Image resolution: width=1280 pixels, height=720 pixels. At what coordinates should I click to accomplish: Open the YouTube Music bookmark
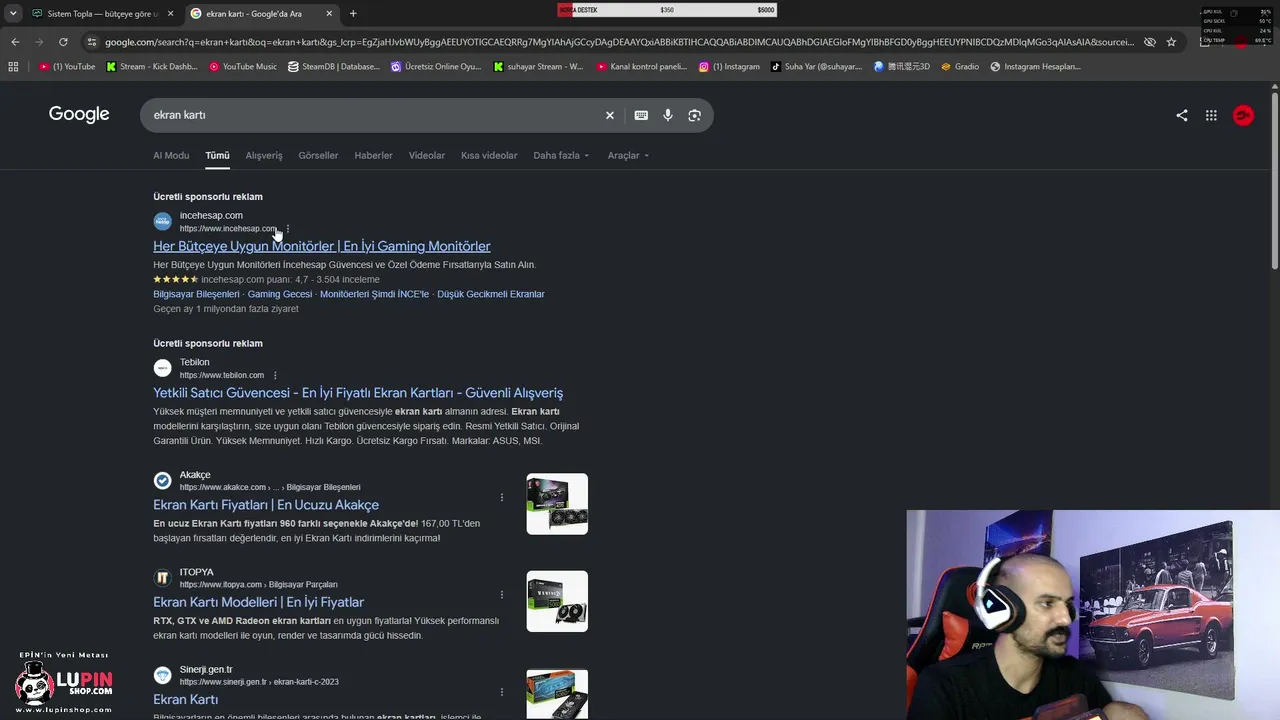(x=243, y=67)
